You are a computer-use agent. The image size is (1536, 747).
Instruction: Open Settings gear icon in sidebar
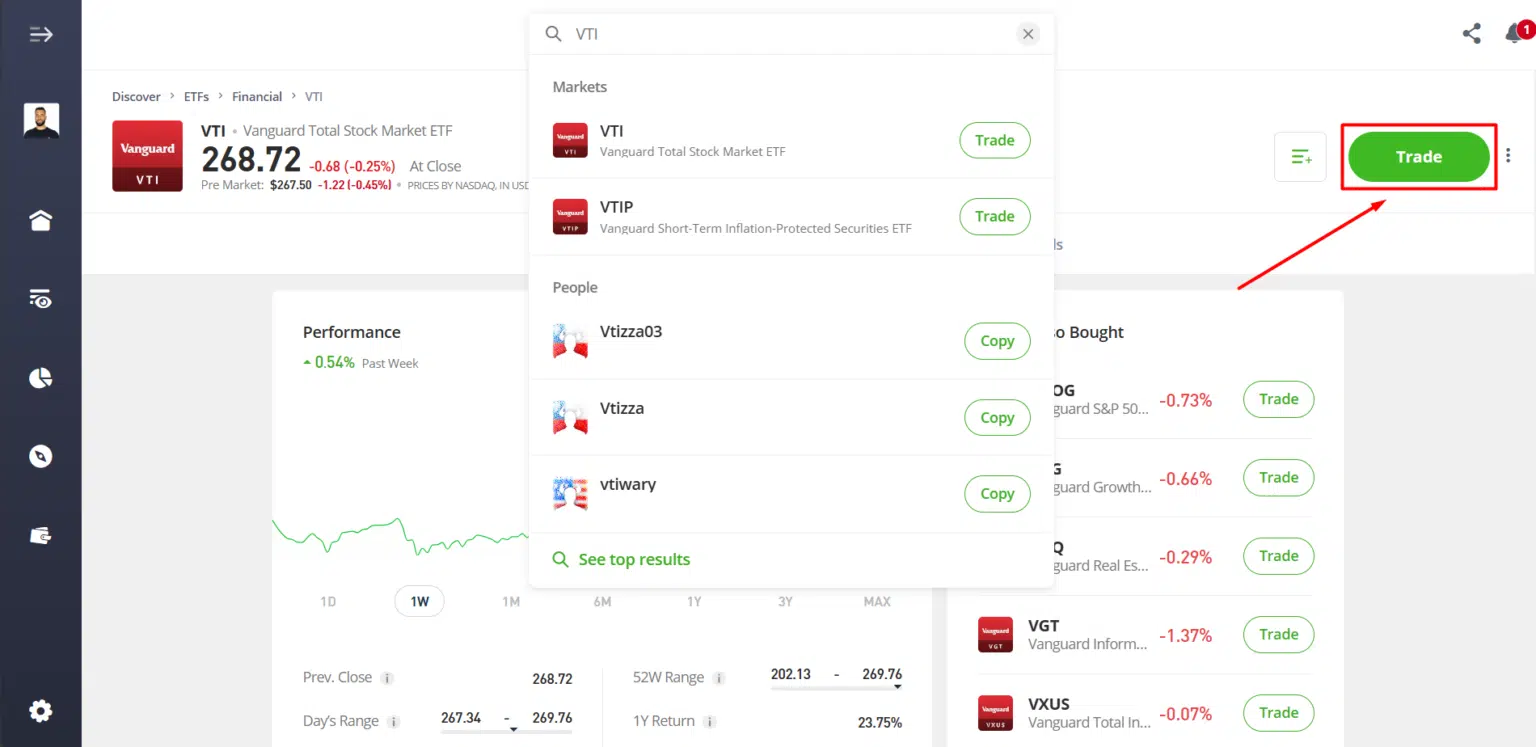click(40, 711)
